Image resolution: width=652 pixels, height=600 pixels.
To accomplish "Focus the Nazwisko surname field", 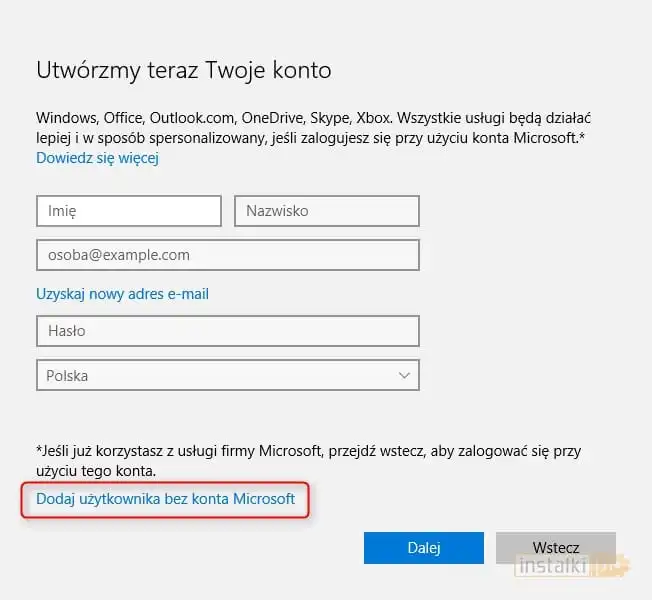I will [x=326, y=211].
